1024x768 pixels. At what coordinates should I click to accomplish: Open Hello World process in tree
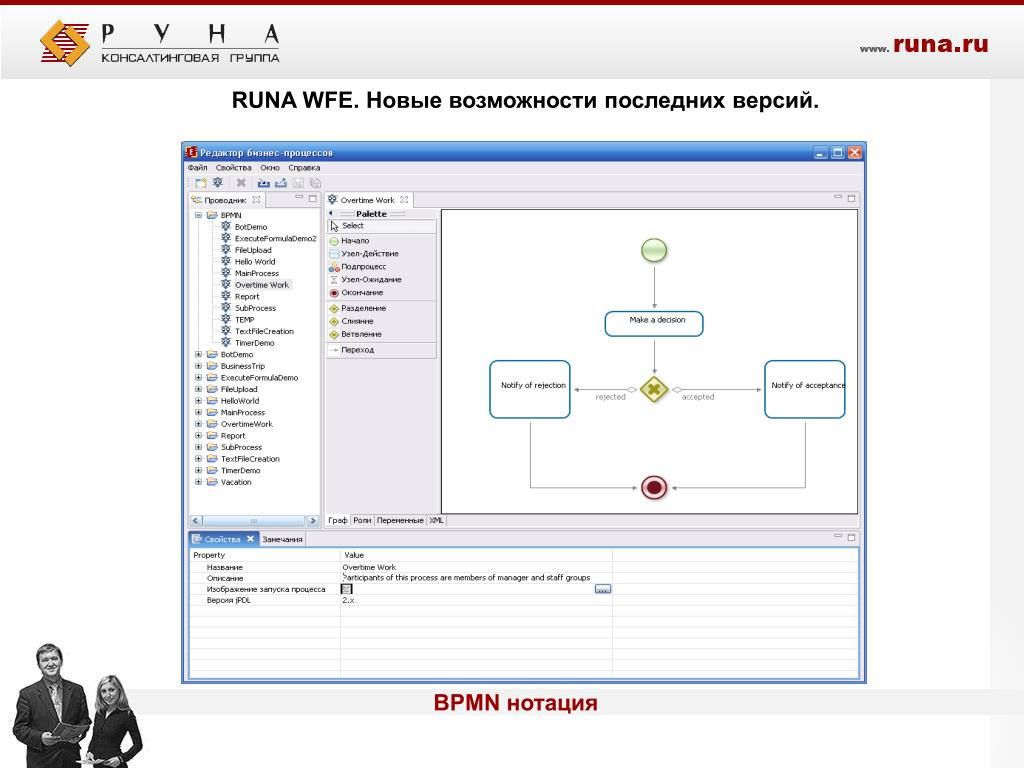click(255, 262)
